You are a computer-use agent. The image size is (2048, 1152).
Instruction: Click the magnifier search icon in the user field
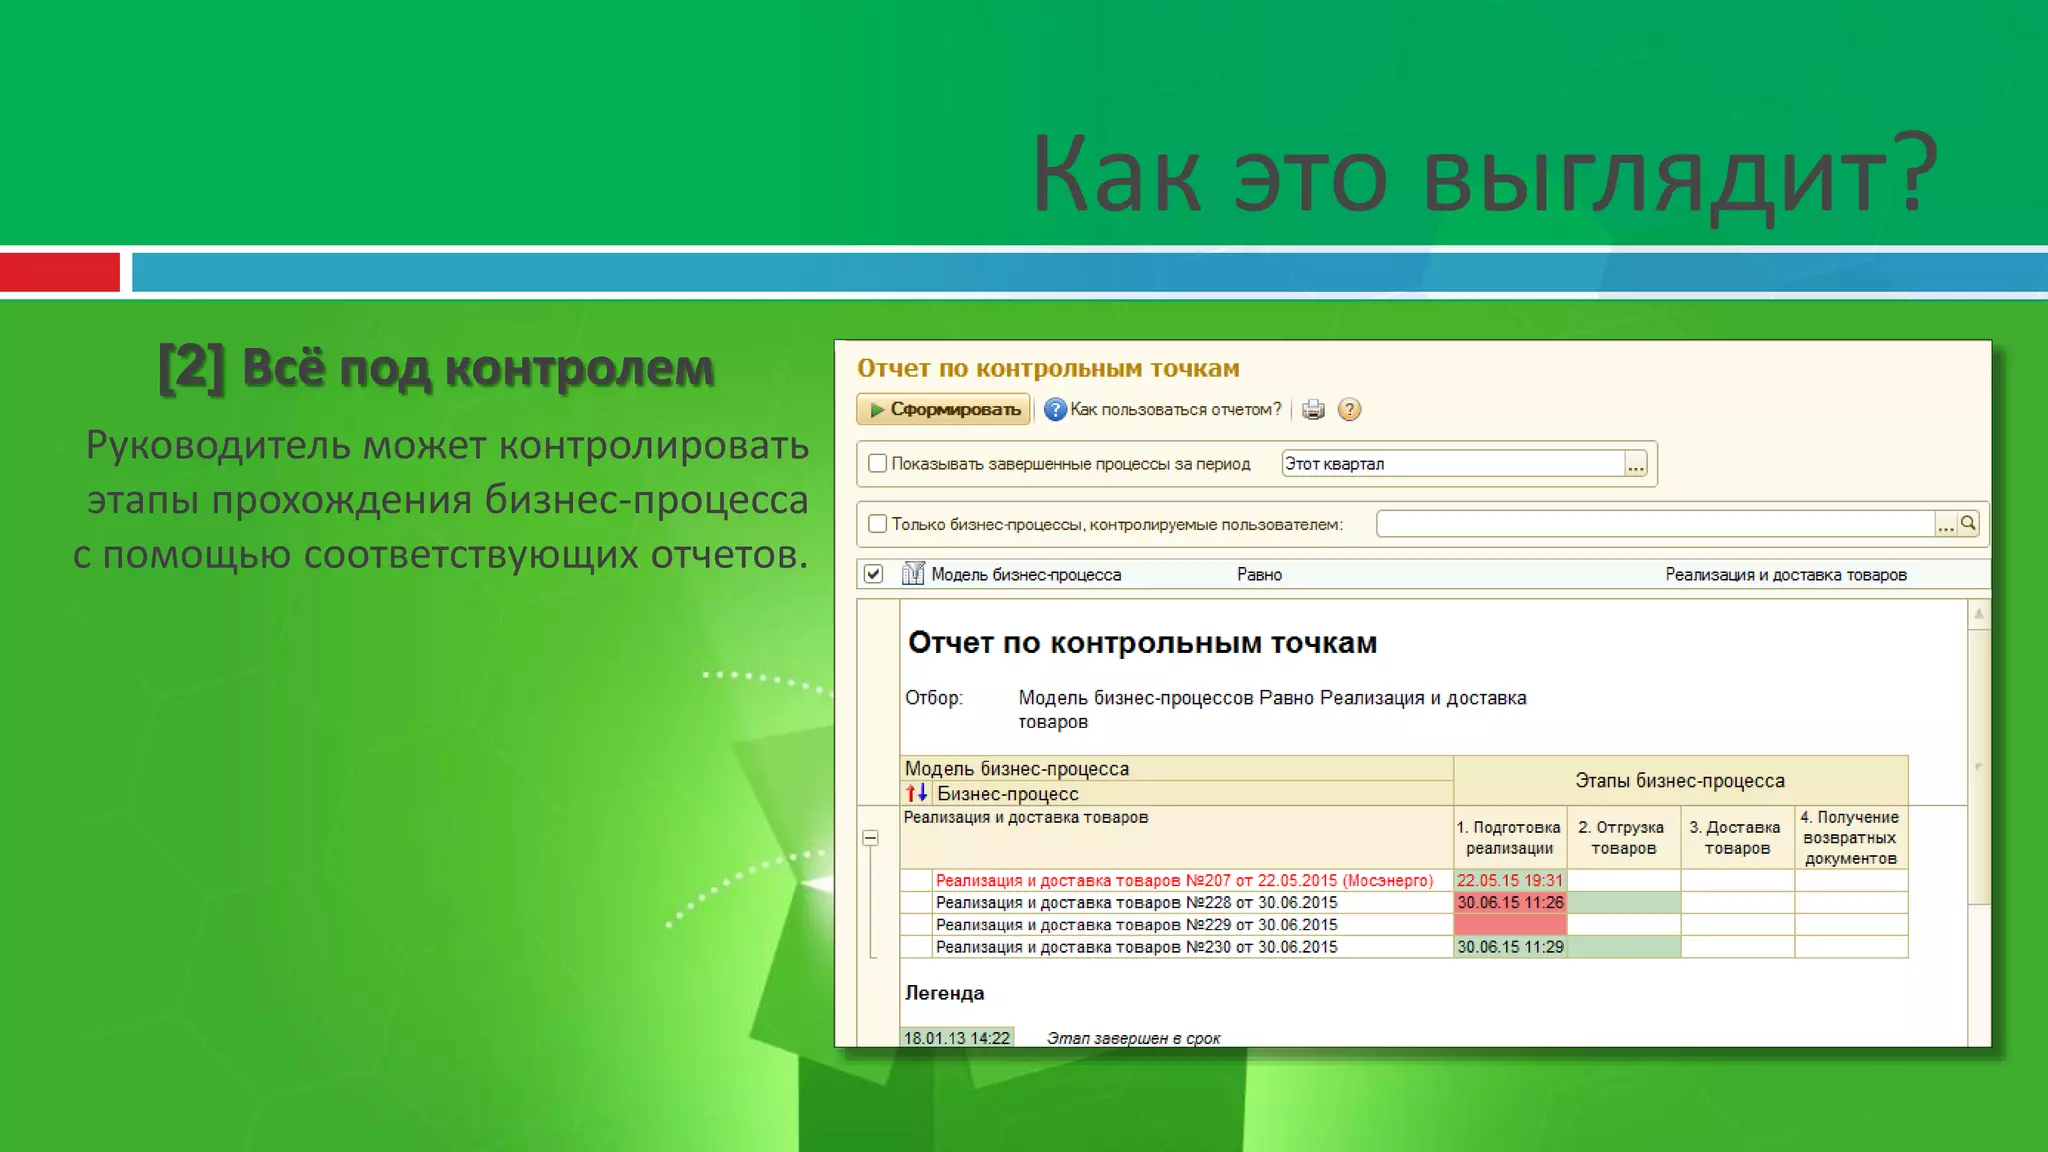click(x=1968, y=523)
